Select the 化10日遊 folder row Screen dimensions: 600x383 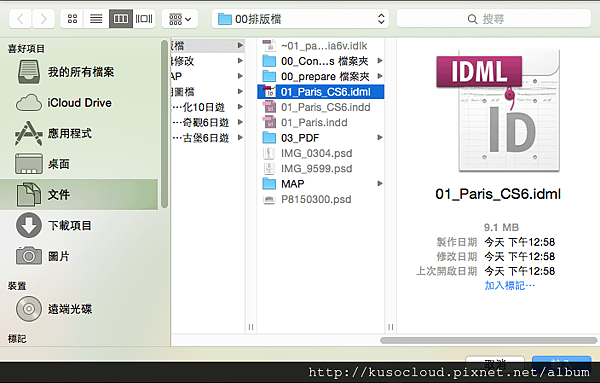(208, 107)
